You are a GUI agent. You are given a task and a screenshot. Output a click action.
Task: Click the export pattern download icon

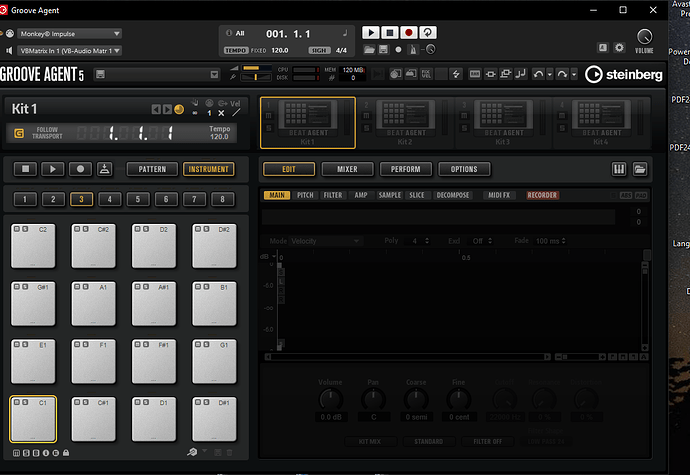tap(104, 169)
